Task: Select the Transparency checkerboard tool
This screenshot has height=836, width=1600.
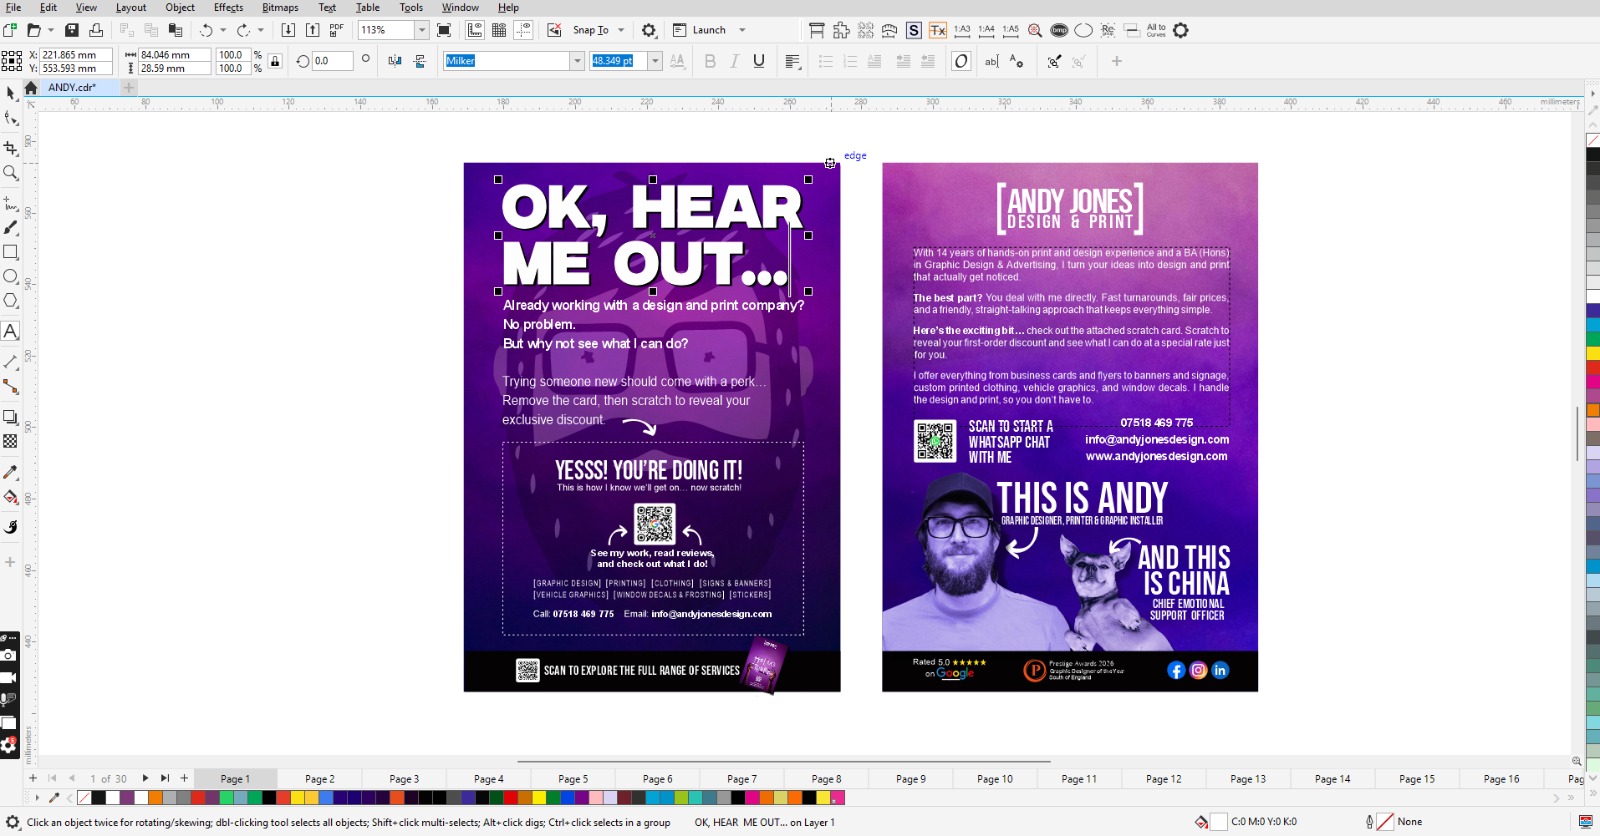Action: pyautogui.click(x=11, y=441)
